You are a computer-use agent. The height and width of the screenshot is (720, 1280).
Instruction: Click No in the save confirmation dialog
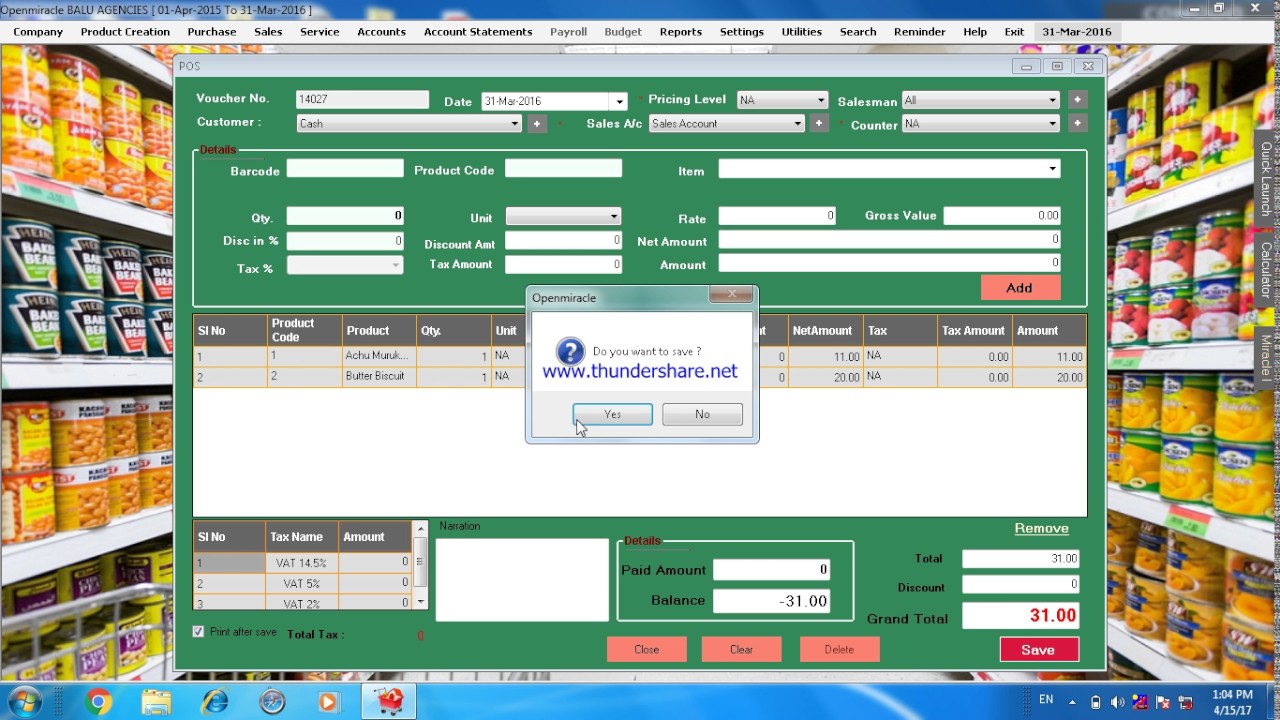pyautogui.click(x=702, y=414)
